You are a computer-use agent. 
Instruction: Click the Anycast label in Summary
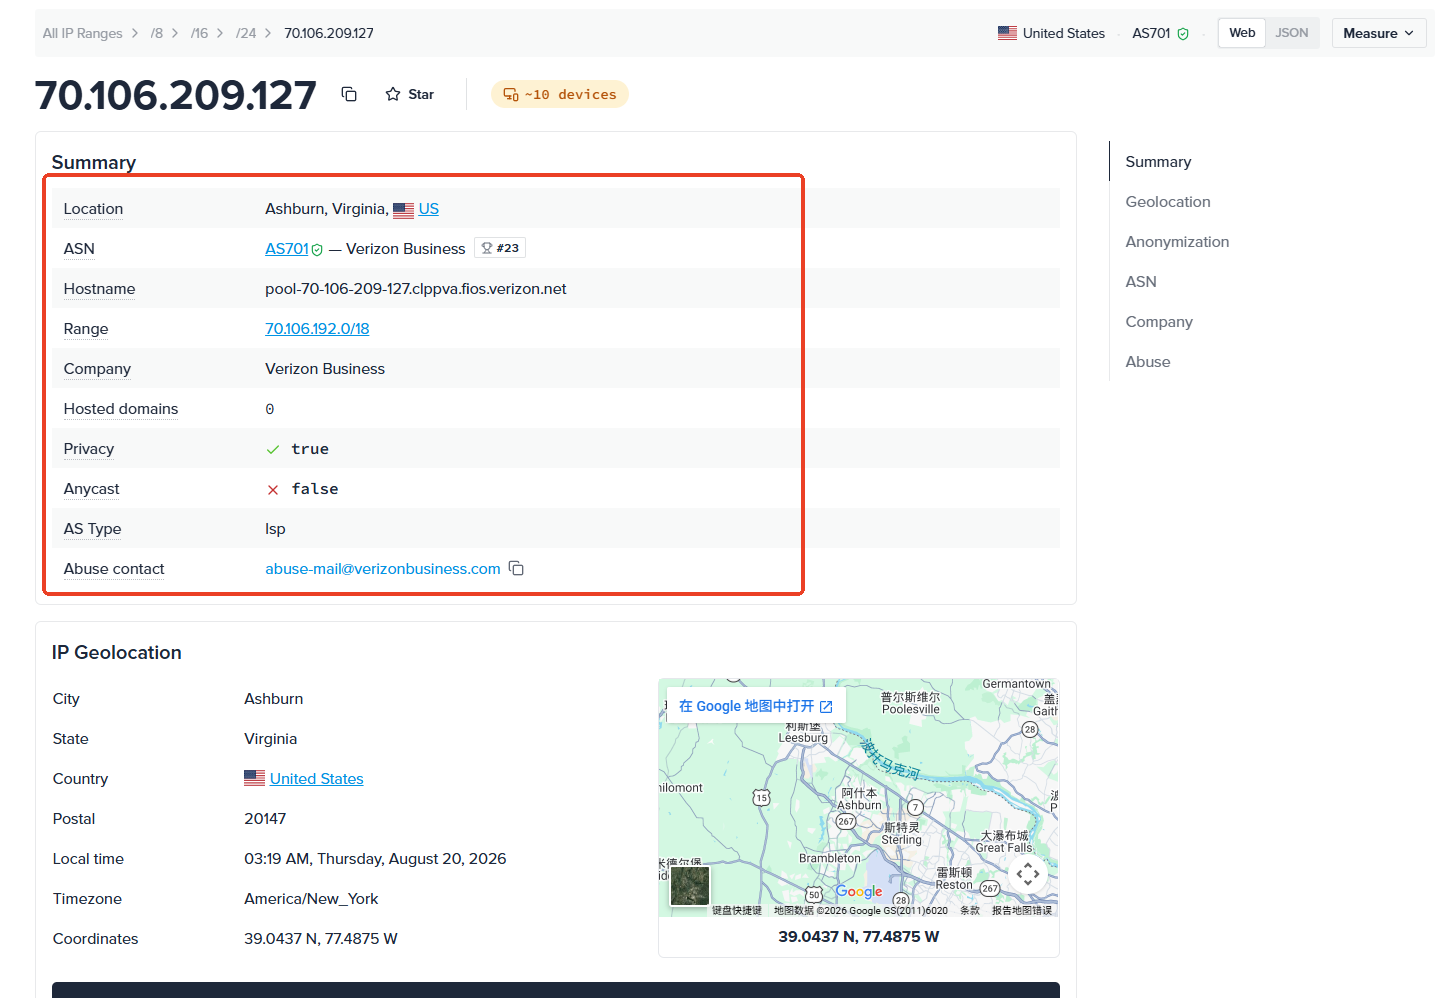[x=92, y=489]
